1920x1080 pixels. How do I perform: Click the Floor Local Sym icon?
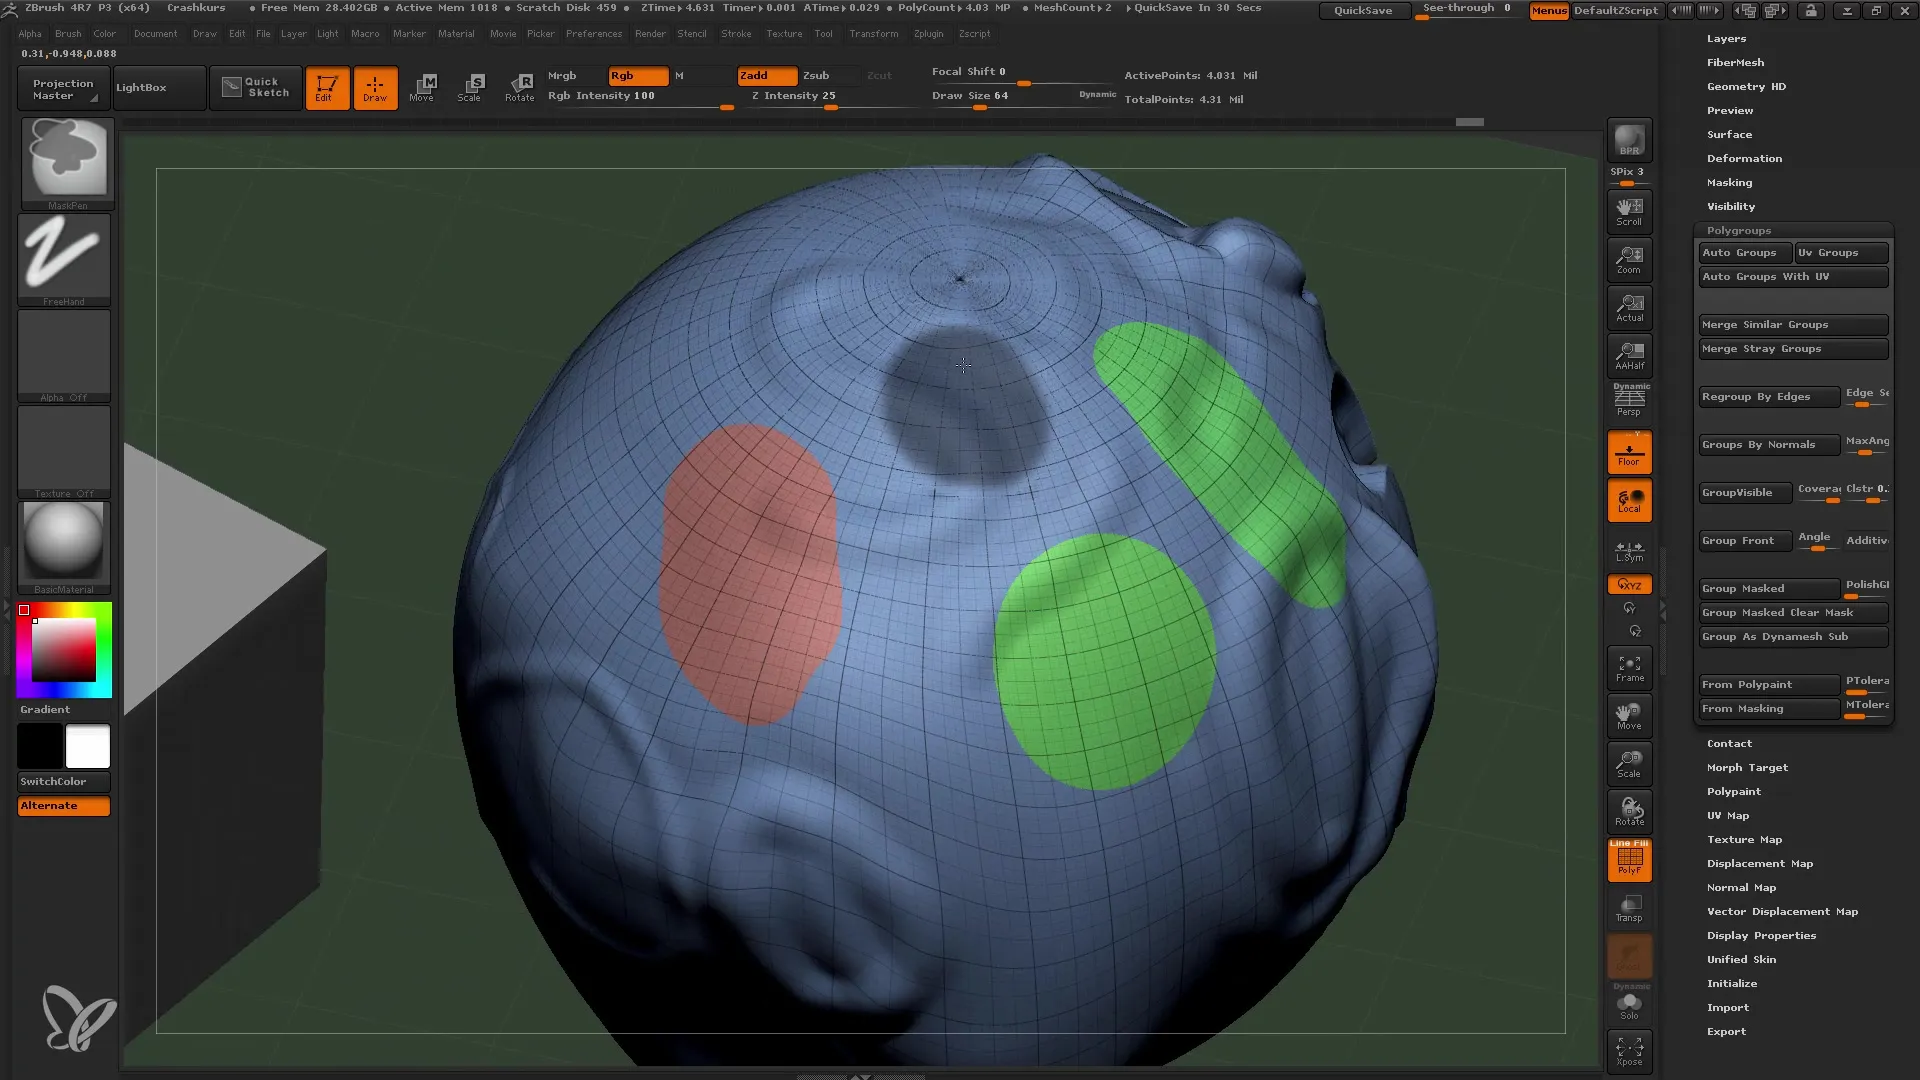pyautogui.click(x=1629, y=547)
